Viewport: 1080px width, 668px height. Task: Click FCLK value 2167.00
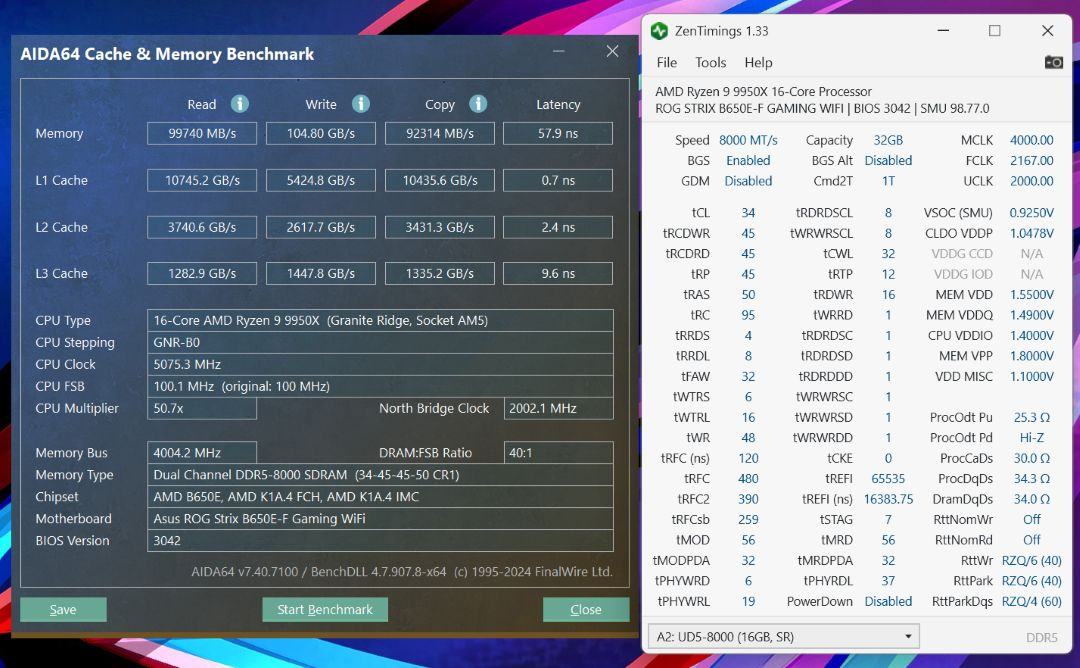pos(1031,160)
